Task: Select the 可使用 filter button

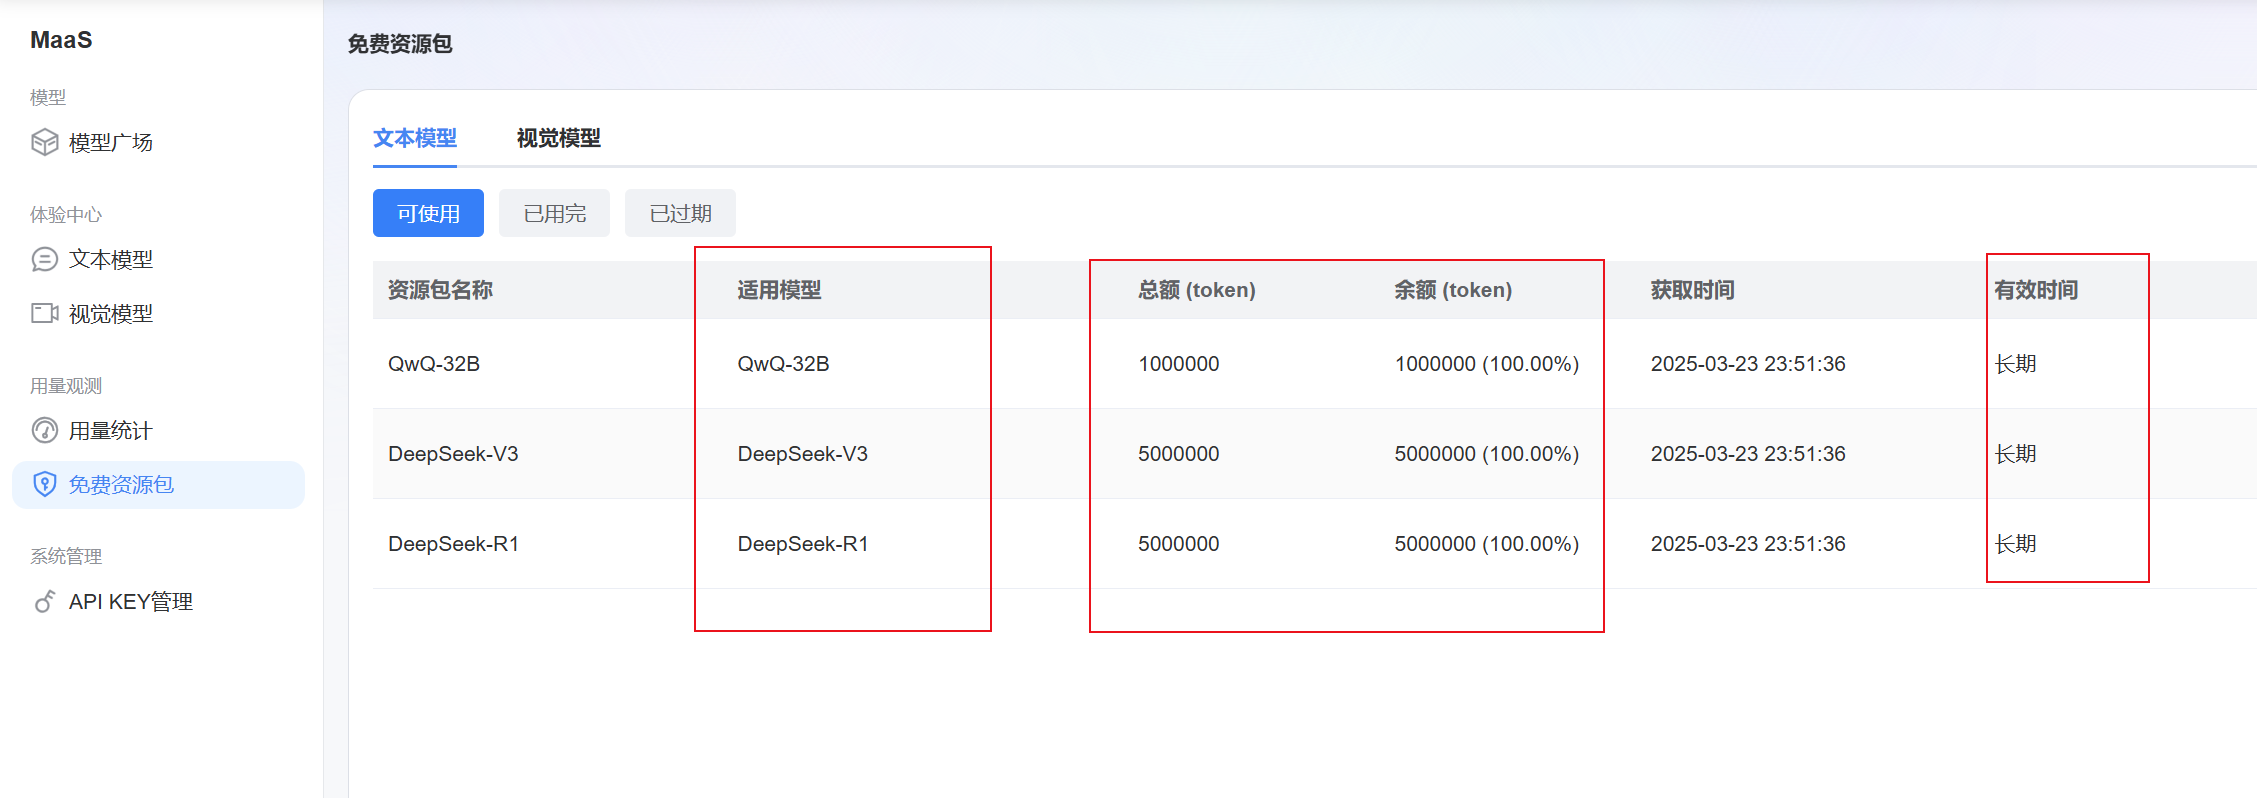Action: click(x=428, y=213)
